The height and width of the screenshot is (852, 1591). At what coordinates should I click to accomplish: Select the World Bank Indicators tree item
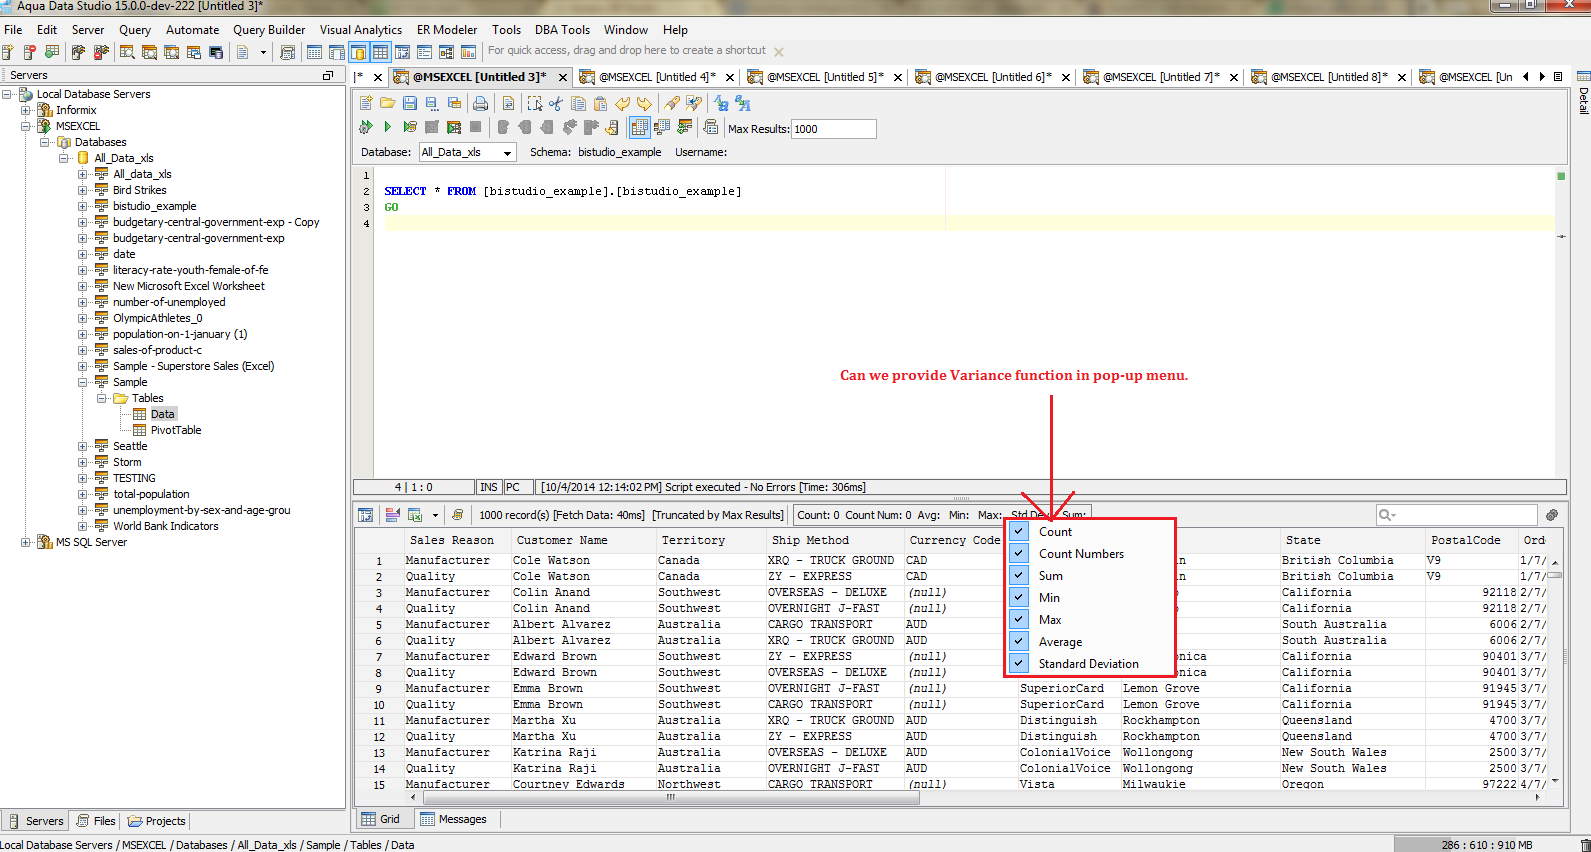[165, 526]
